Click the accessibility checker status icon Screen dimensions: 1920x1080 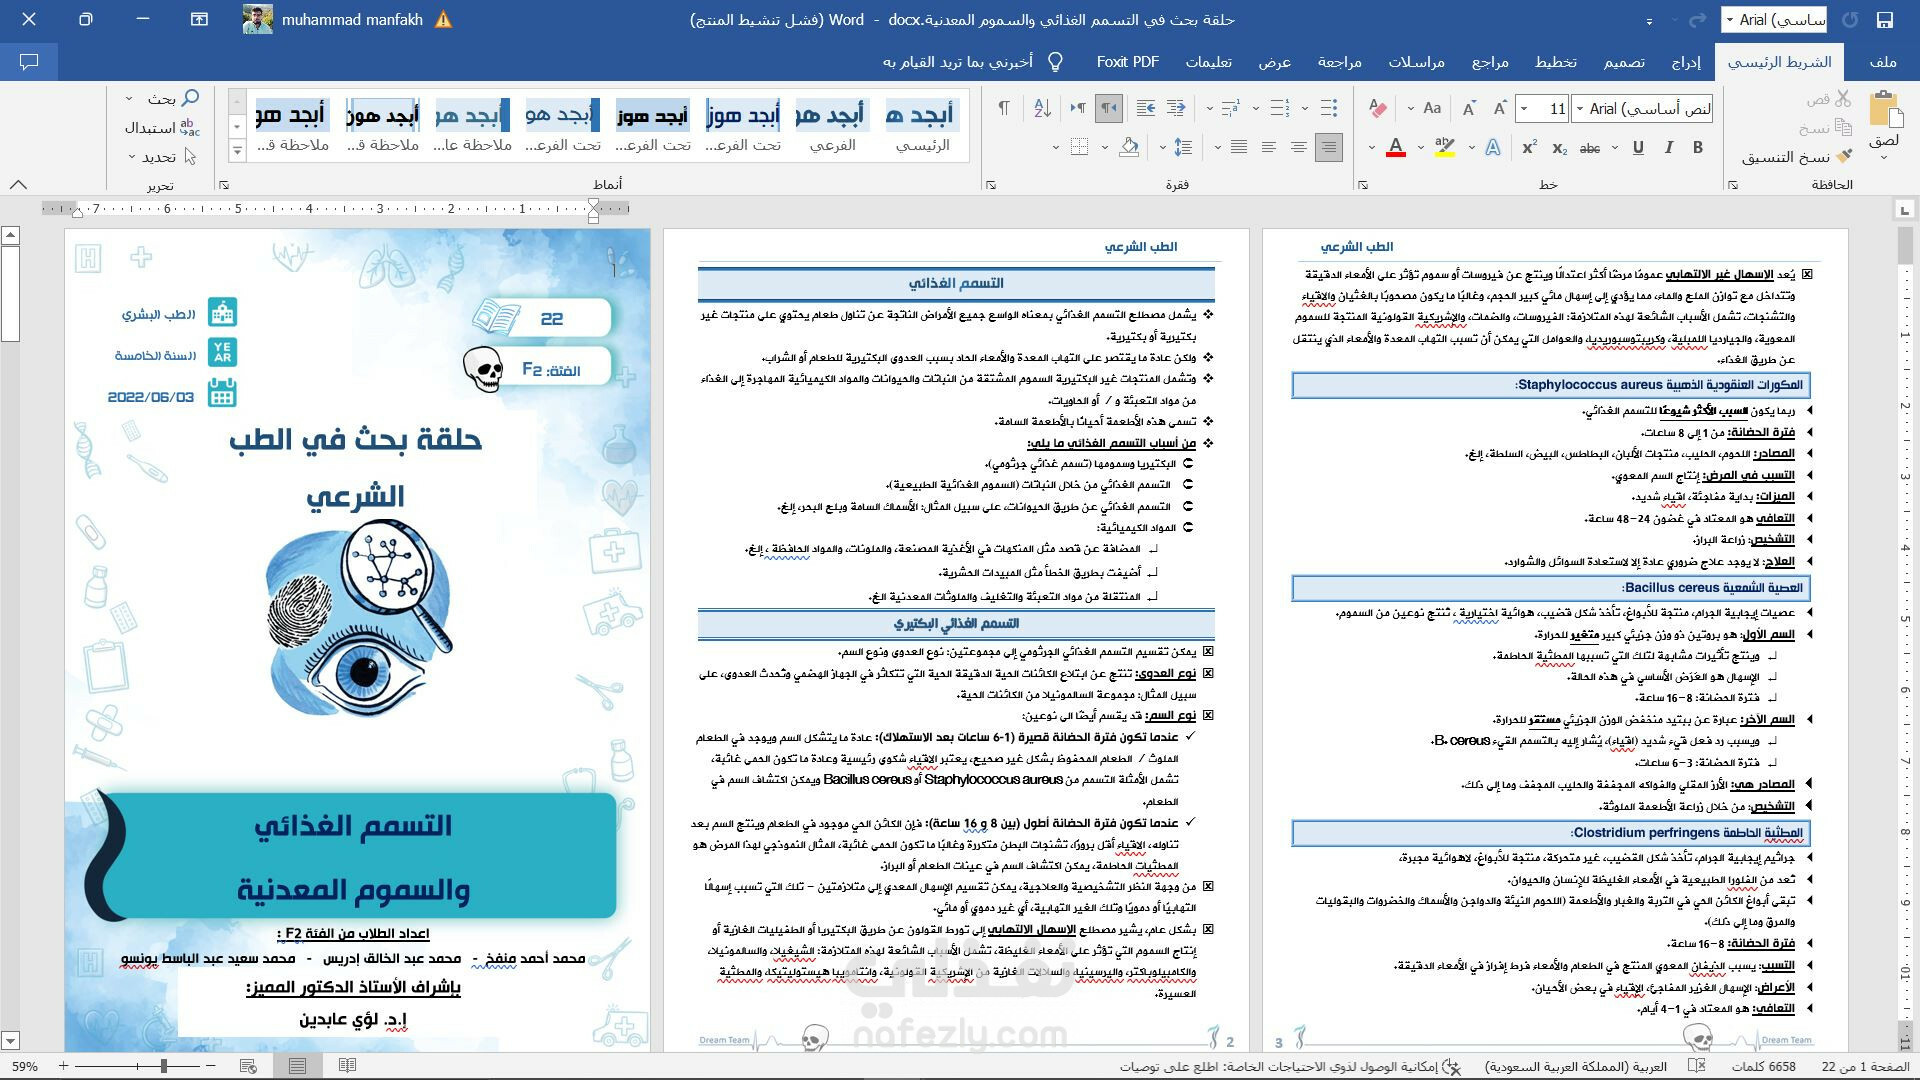tap(1451, 1067)
